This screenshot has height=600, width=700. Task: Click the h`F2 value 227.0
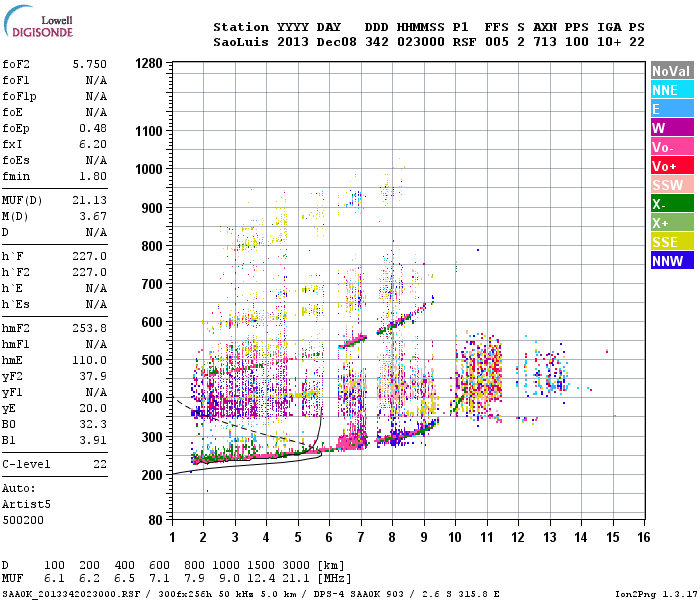coord(90,272)
